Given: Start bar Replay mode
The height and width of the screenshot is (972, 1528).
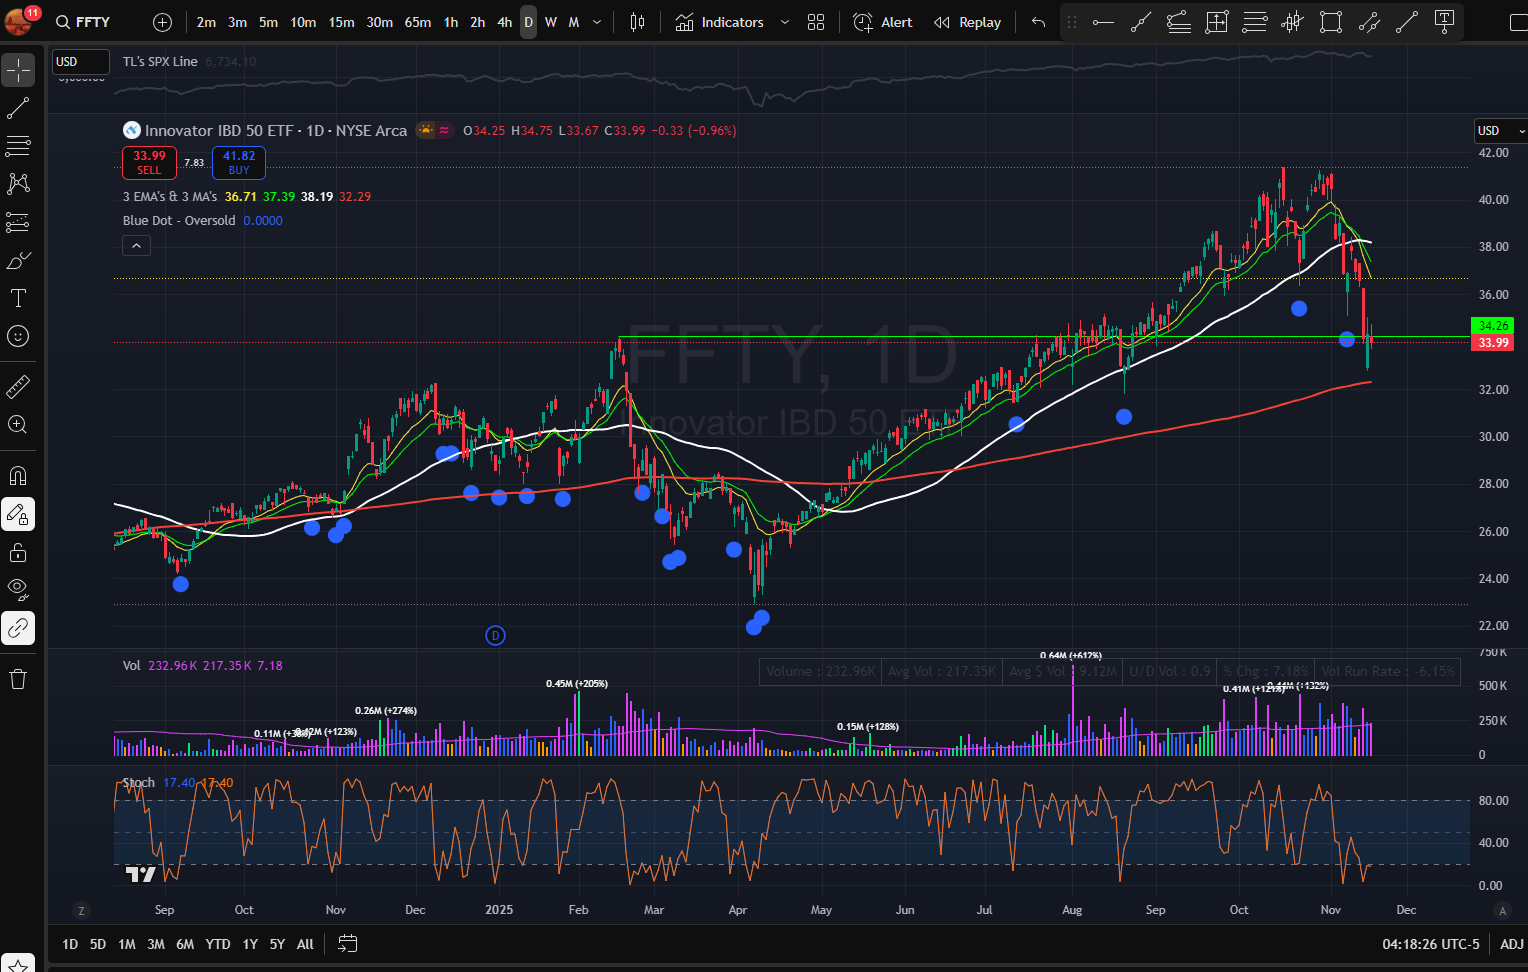Looking at the screenshot, I should point(968,22).
